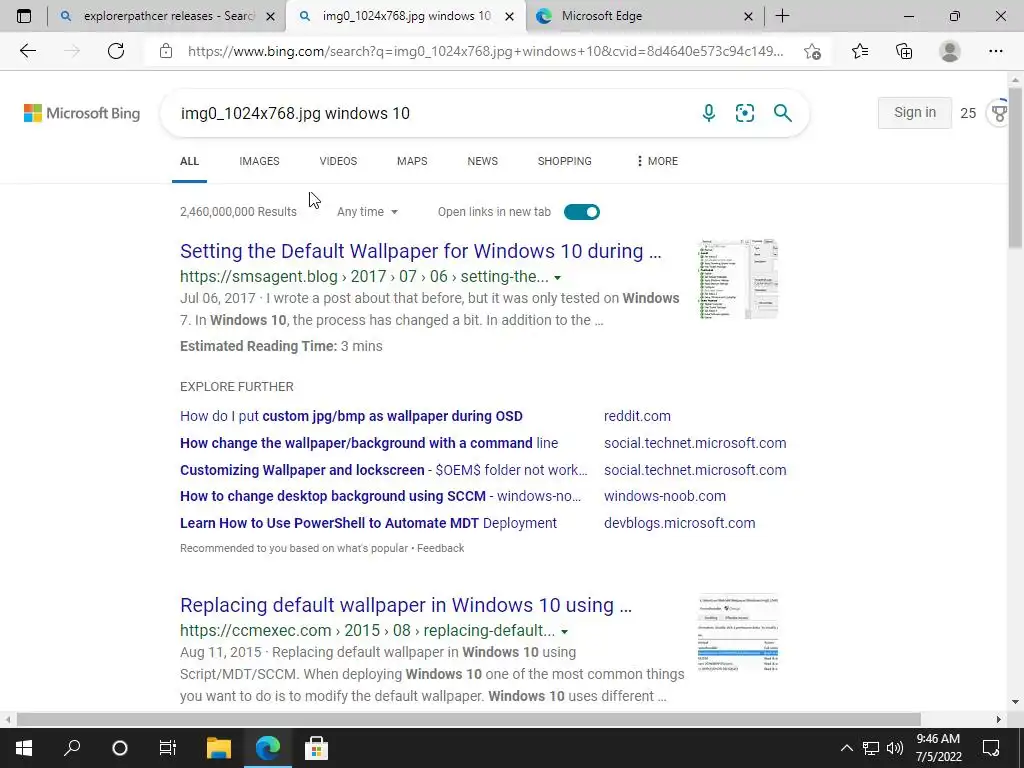The image size is (1024, 768).
Task: Open visual search camera icon
Action: click(744, 113)
